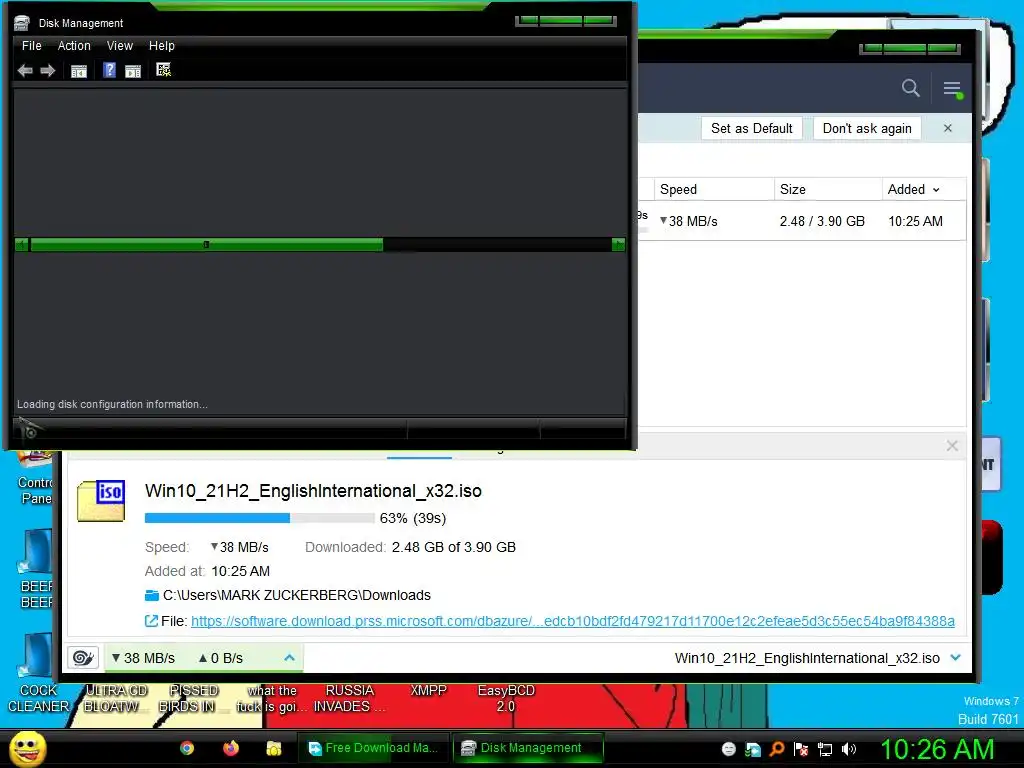Click the Disk Management scrollbar right arrow
Screen dimensions: 1024x768
pos(618,245)
